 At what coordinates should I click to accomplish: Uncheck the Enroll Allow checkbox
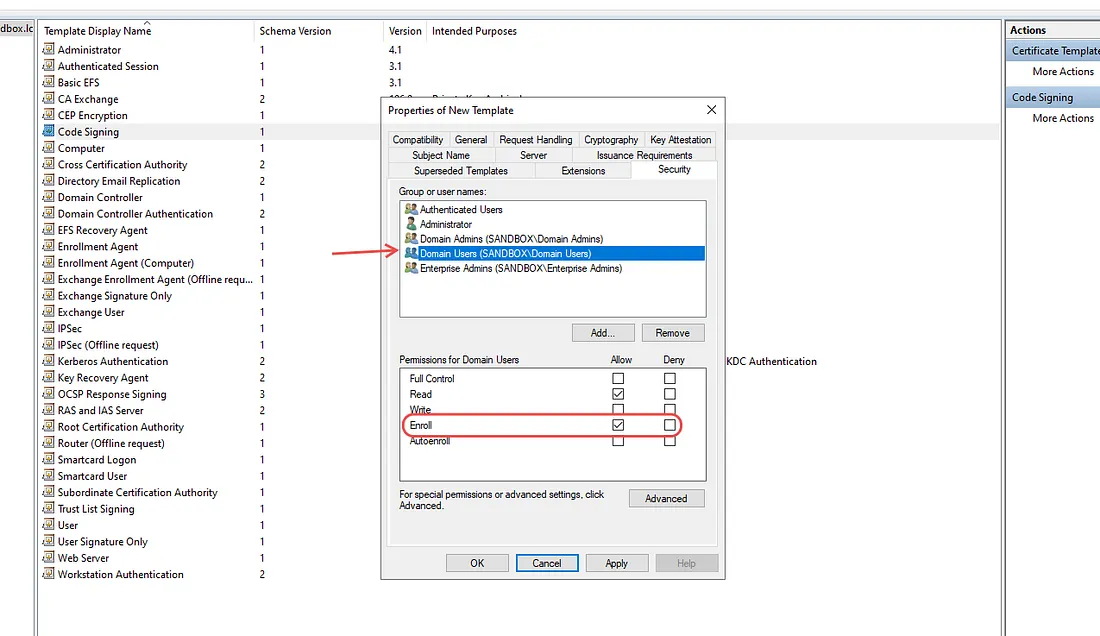(618, 426)
